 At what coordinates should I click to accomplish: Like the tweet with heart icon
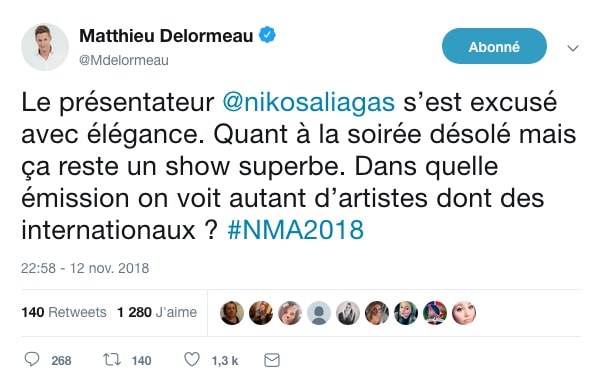(x=192, y=359)
